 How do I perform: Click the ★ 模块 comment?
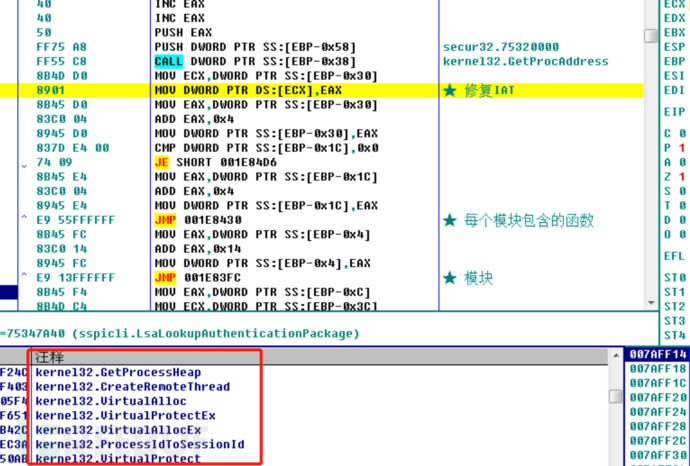(468, 278)
